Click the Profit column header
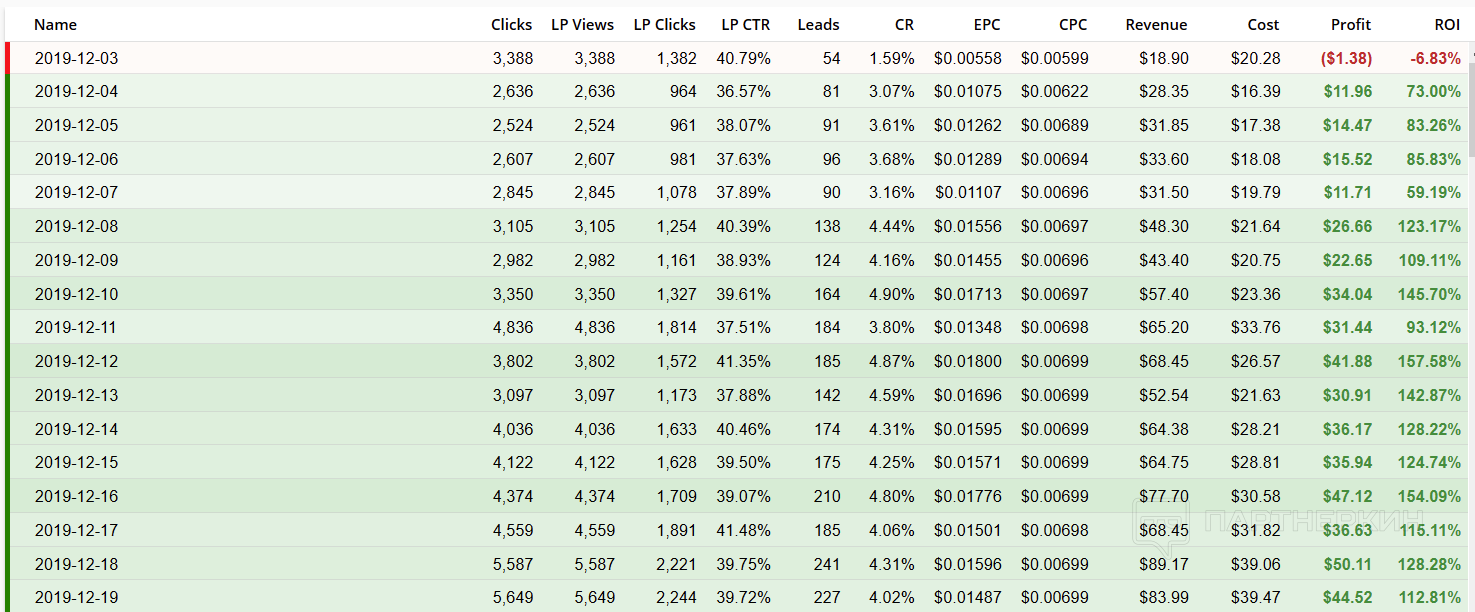This screenshot has height=612, width=1475. (x=1351, y=25)
